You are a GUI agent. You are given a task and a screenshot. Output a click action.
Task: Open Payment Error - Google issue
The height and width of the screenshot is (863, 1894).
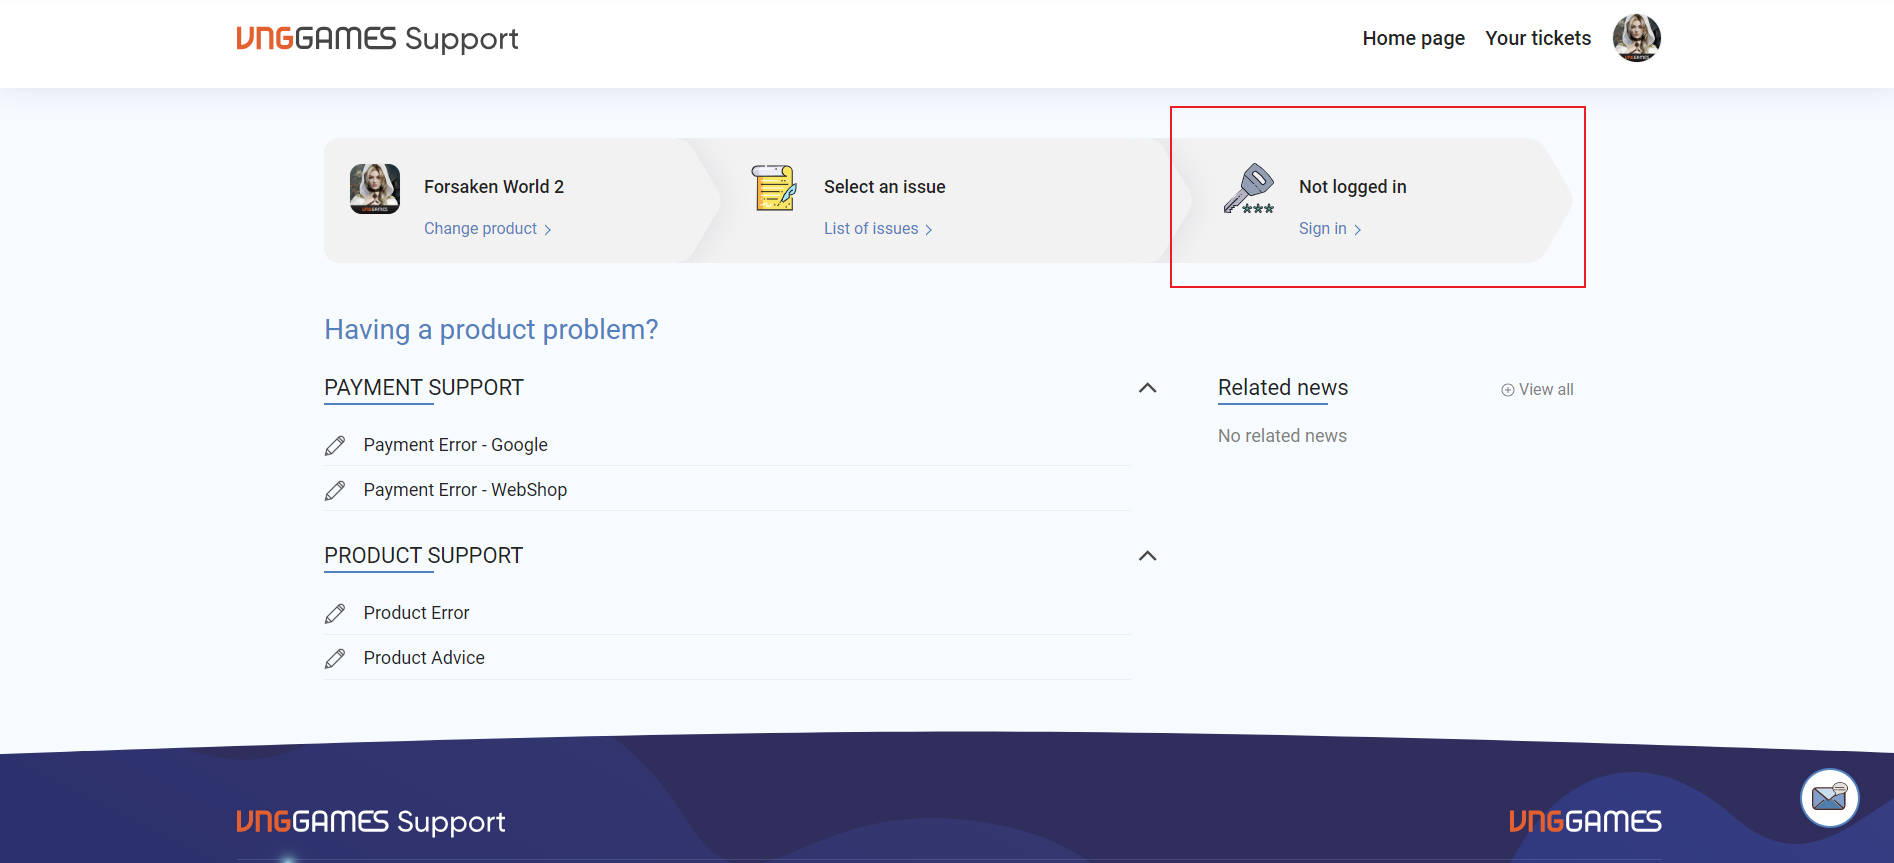click(x=455, y=445)
